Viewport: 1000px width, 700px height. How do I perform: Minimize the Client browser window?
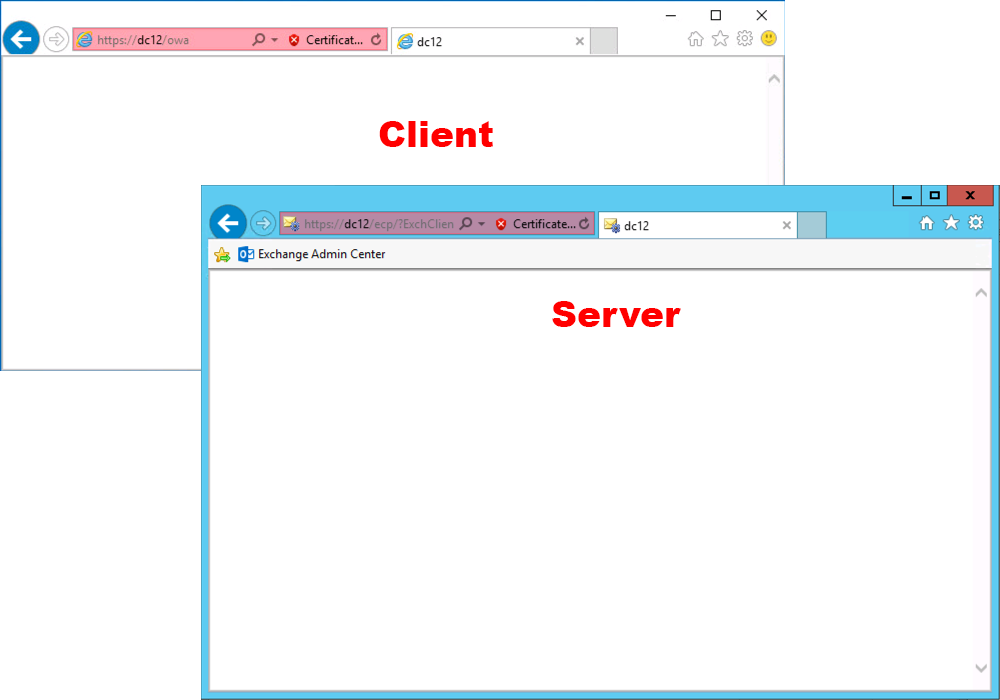point(671,15)
